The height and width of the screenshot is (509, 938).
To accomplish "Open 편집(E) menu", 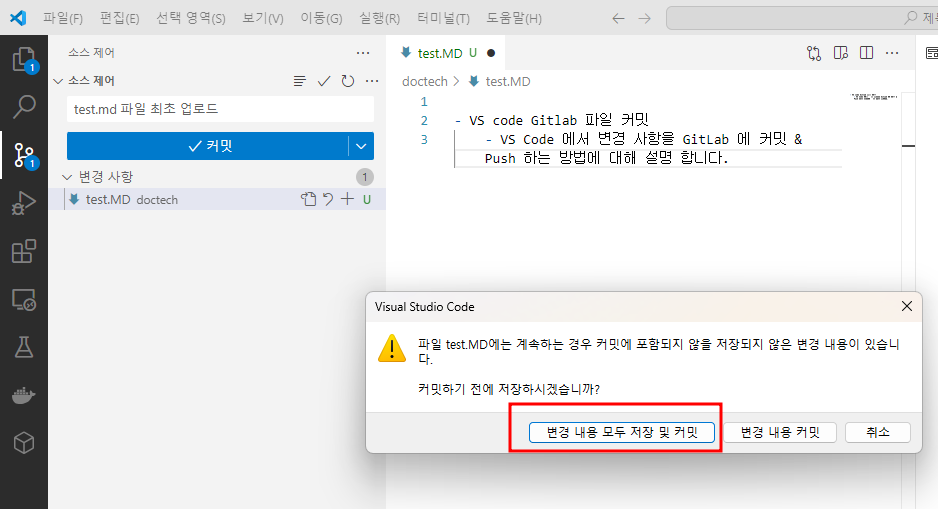I will 119,19.
